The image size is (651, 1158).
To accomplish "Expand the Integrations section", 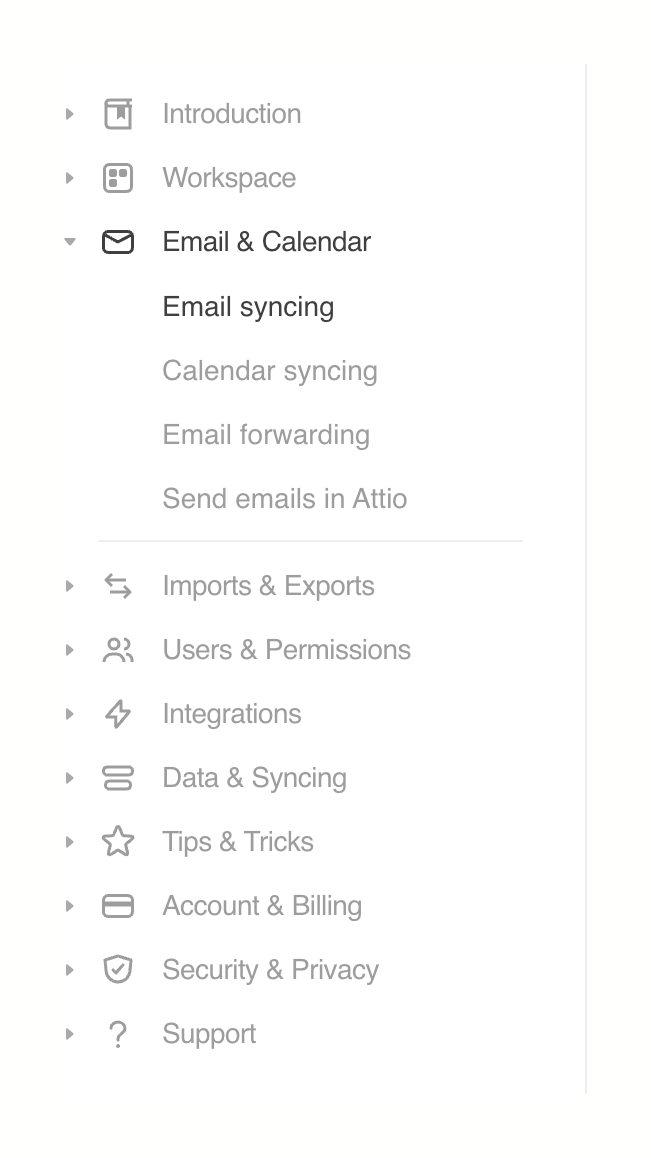I will [x=69, y=713].
